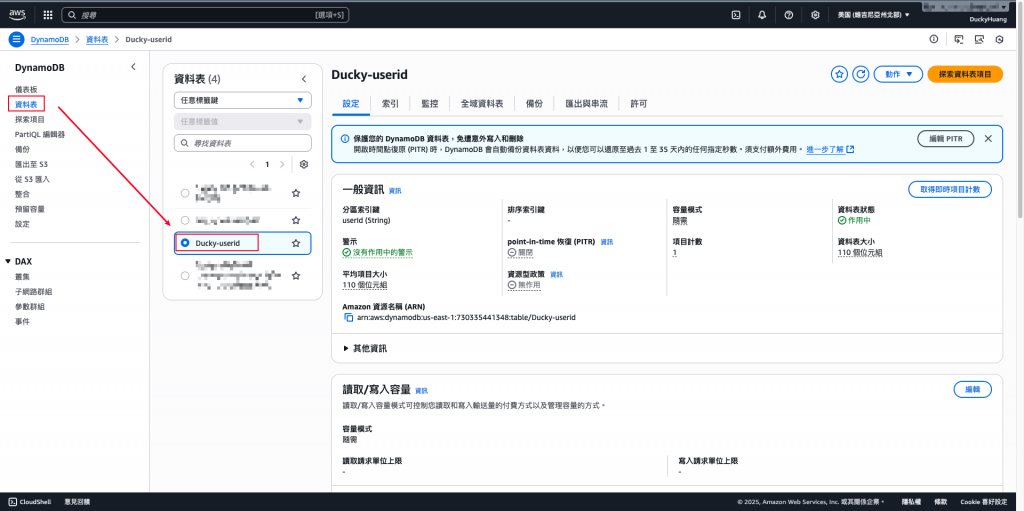Switch to the 索引 tab

pyautogui.click(x=391, y=103)
